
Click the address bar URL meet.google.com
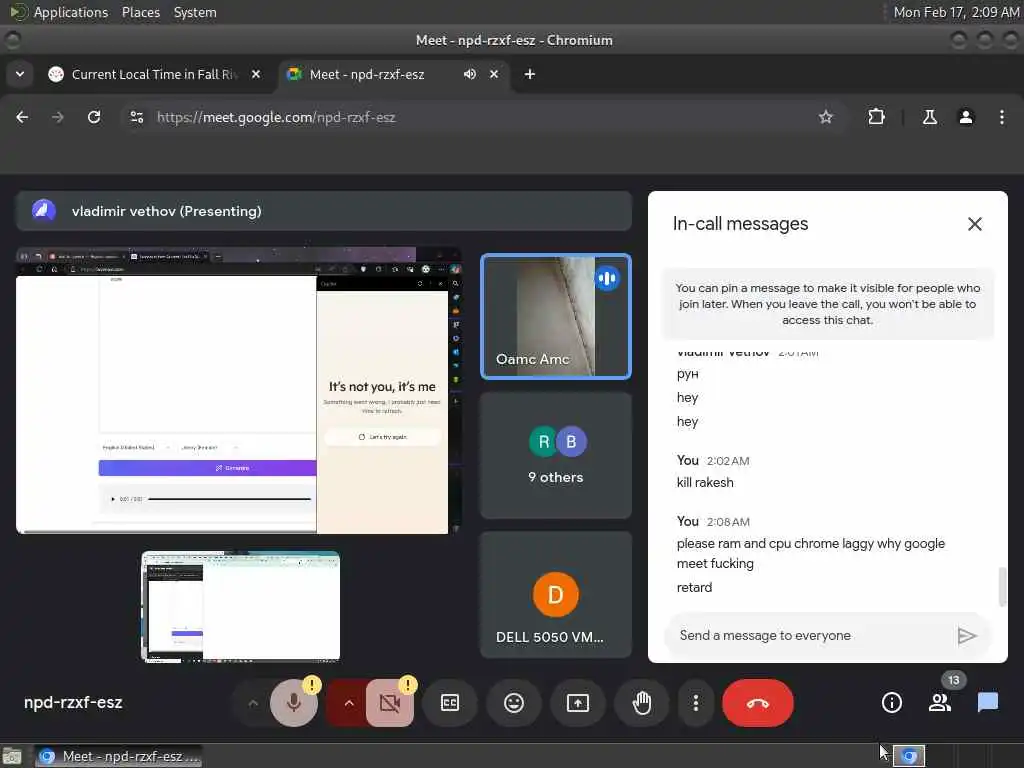(x=276, y=118)
